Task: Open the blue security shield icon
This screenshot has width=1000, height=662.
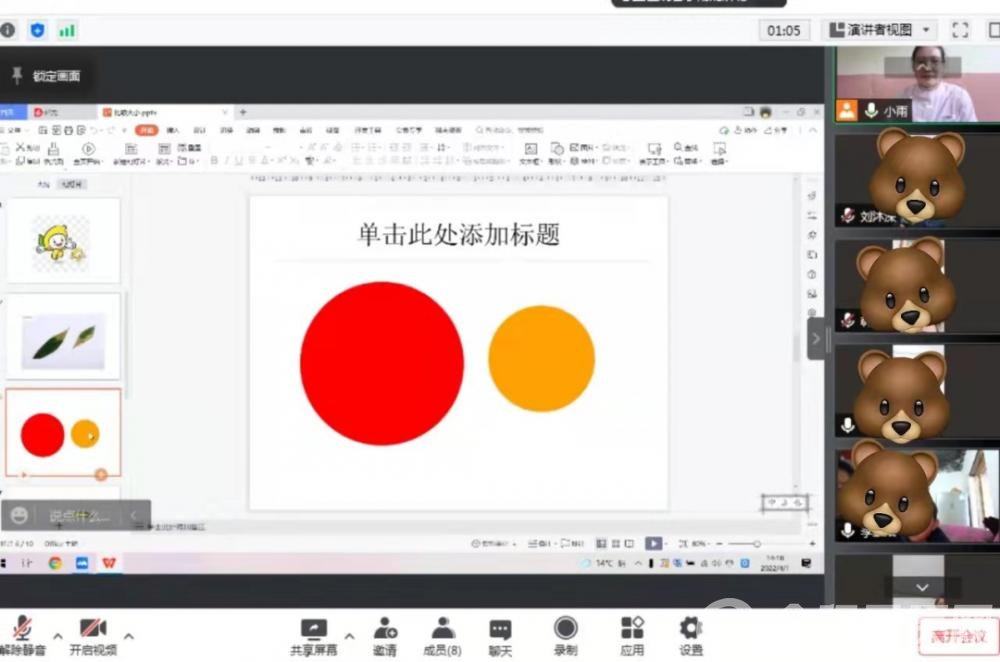Action: click(38, 30)
